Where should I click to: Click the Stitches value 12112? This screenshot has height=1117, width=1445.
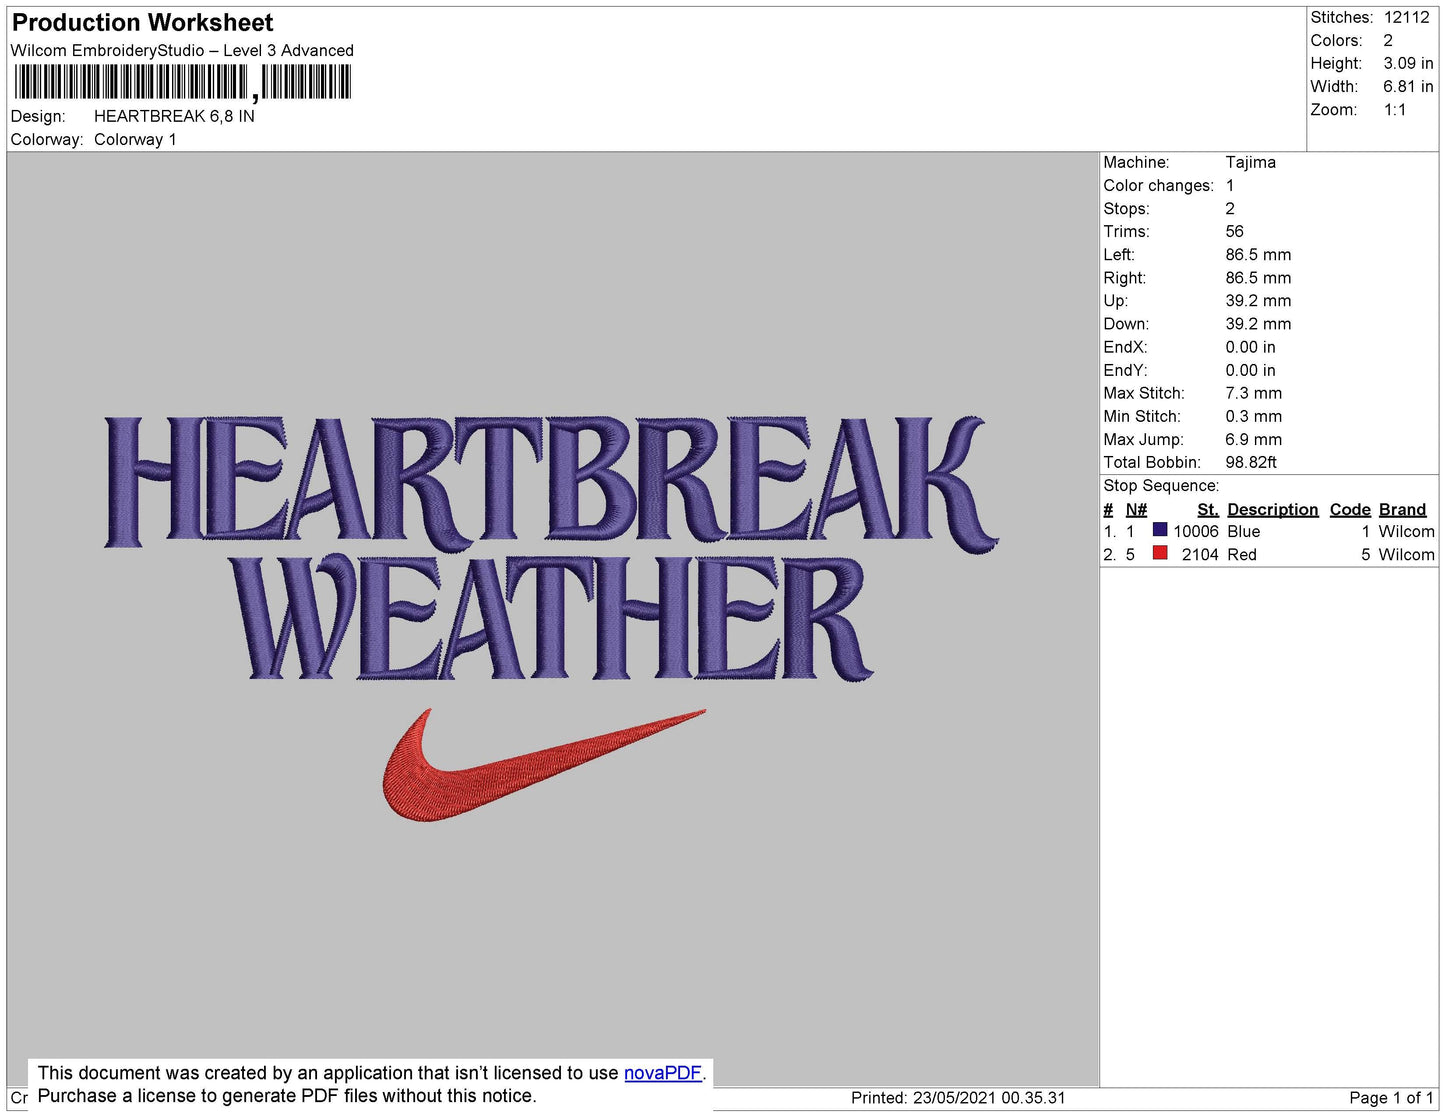[1407, 17]
